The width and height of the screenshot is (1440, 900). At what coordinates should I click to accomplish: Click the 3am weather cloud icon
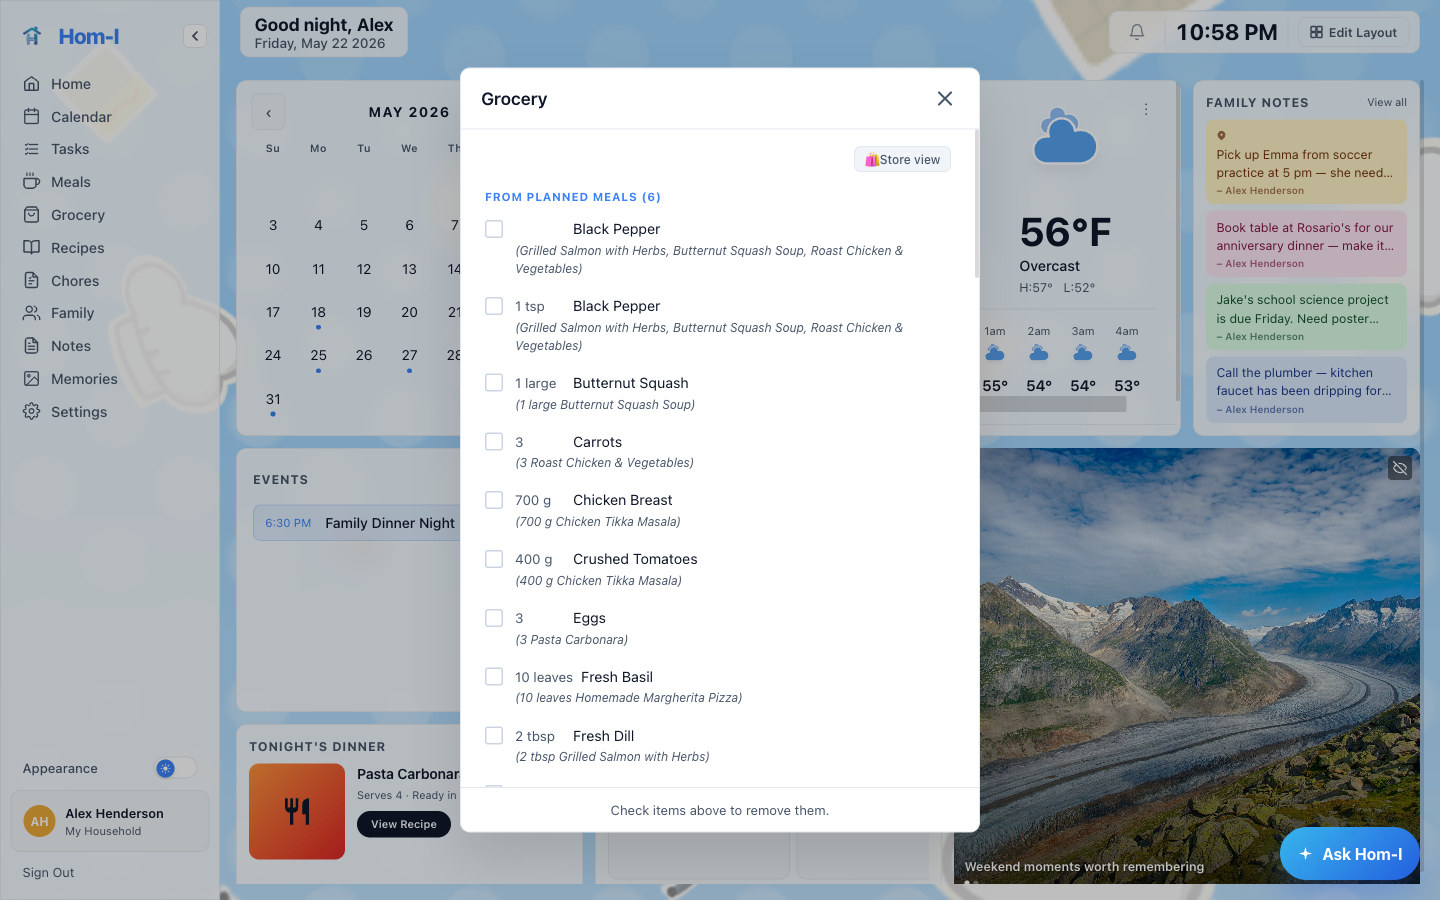(1083, 353)
